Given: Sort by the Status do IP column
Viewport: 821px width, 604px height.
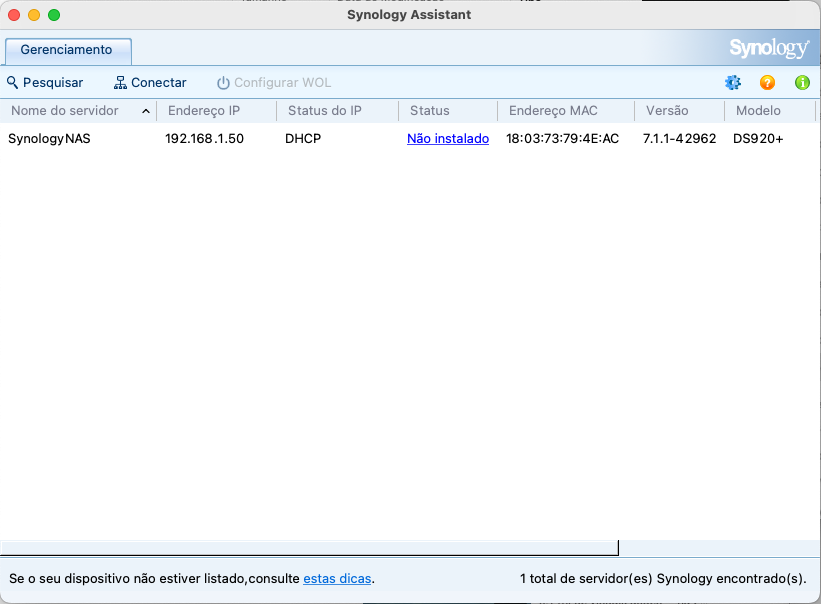Looking at the screenshot, I should point(324,111).
